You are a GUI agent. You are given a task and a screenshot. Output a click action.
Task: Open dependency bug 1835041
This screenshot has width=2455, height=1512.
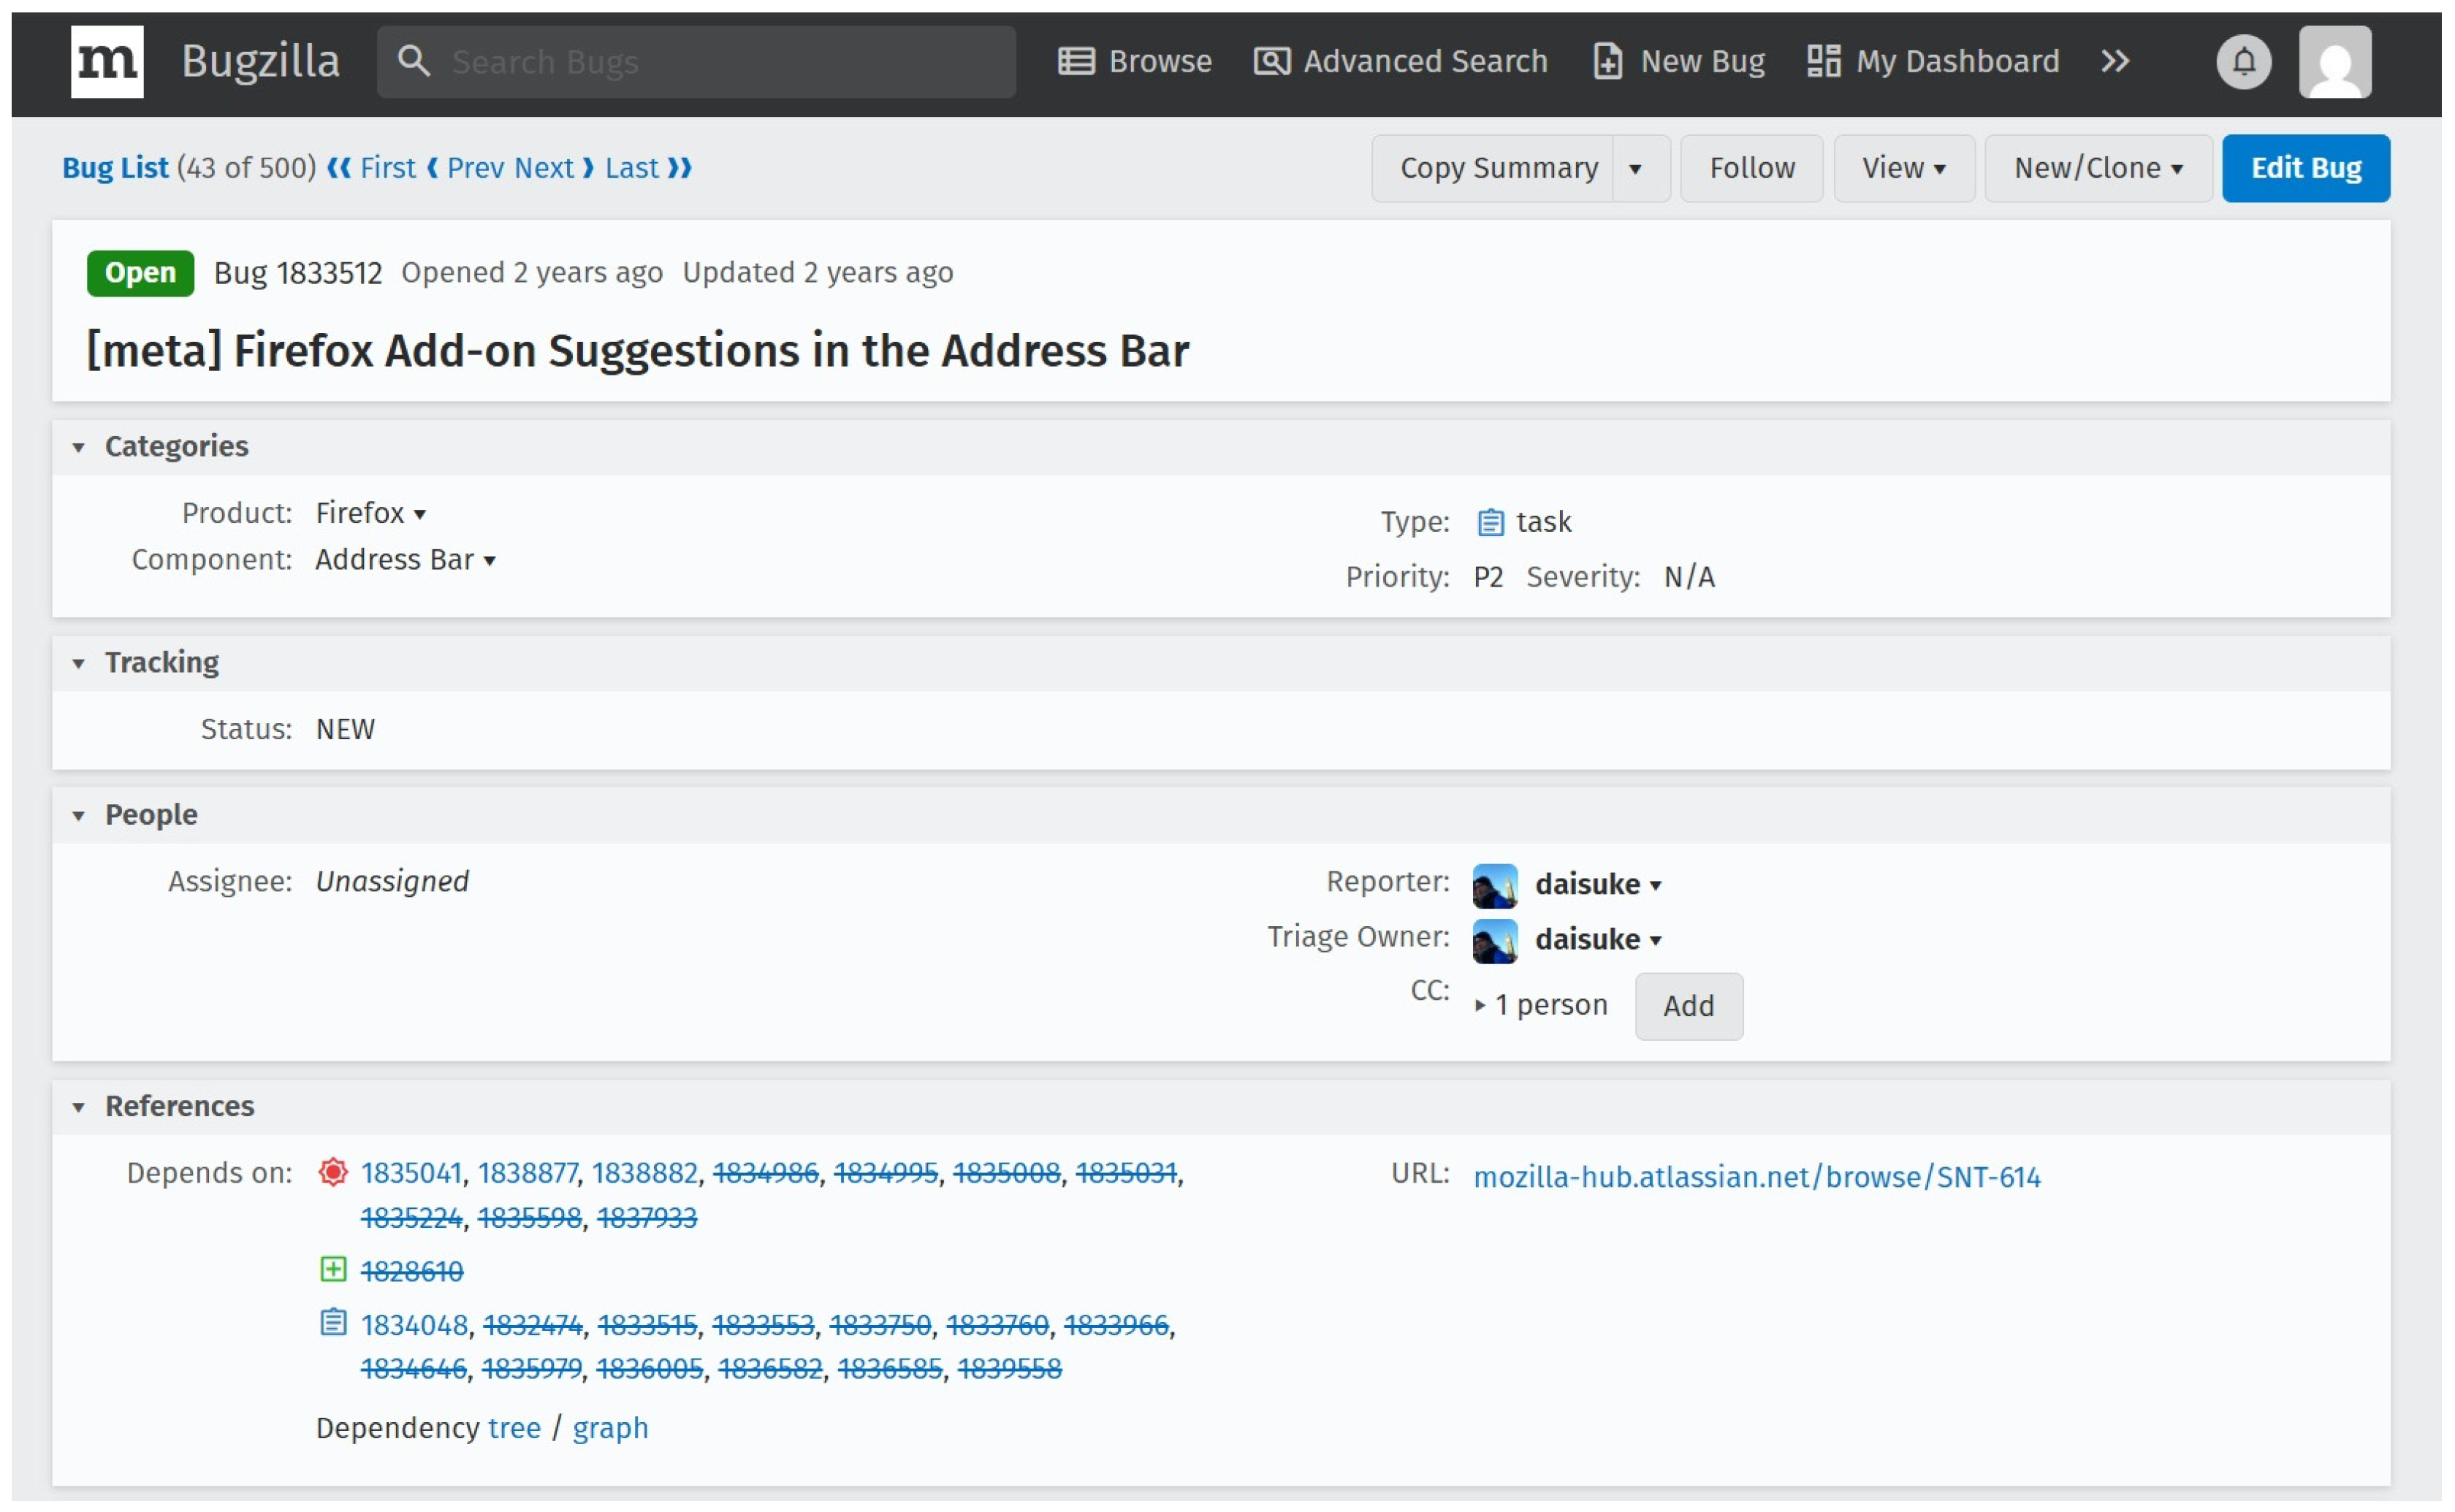pyautogui.click(x=411, y=1172)
